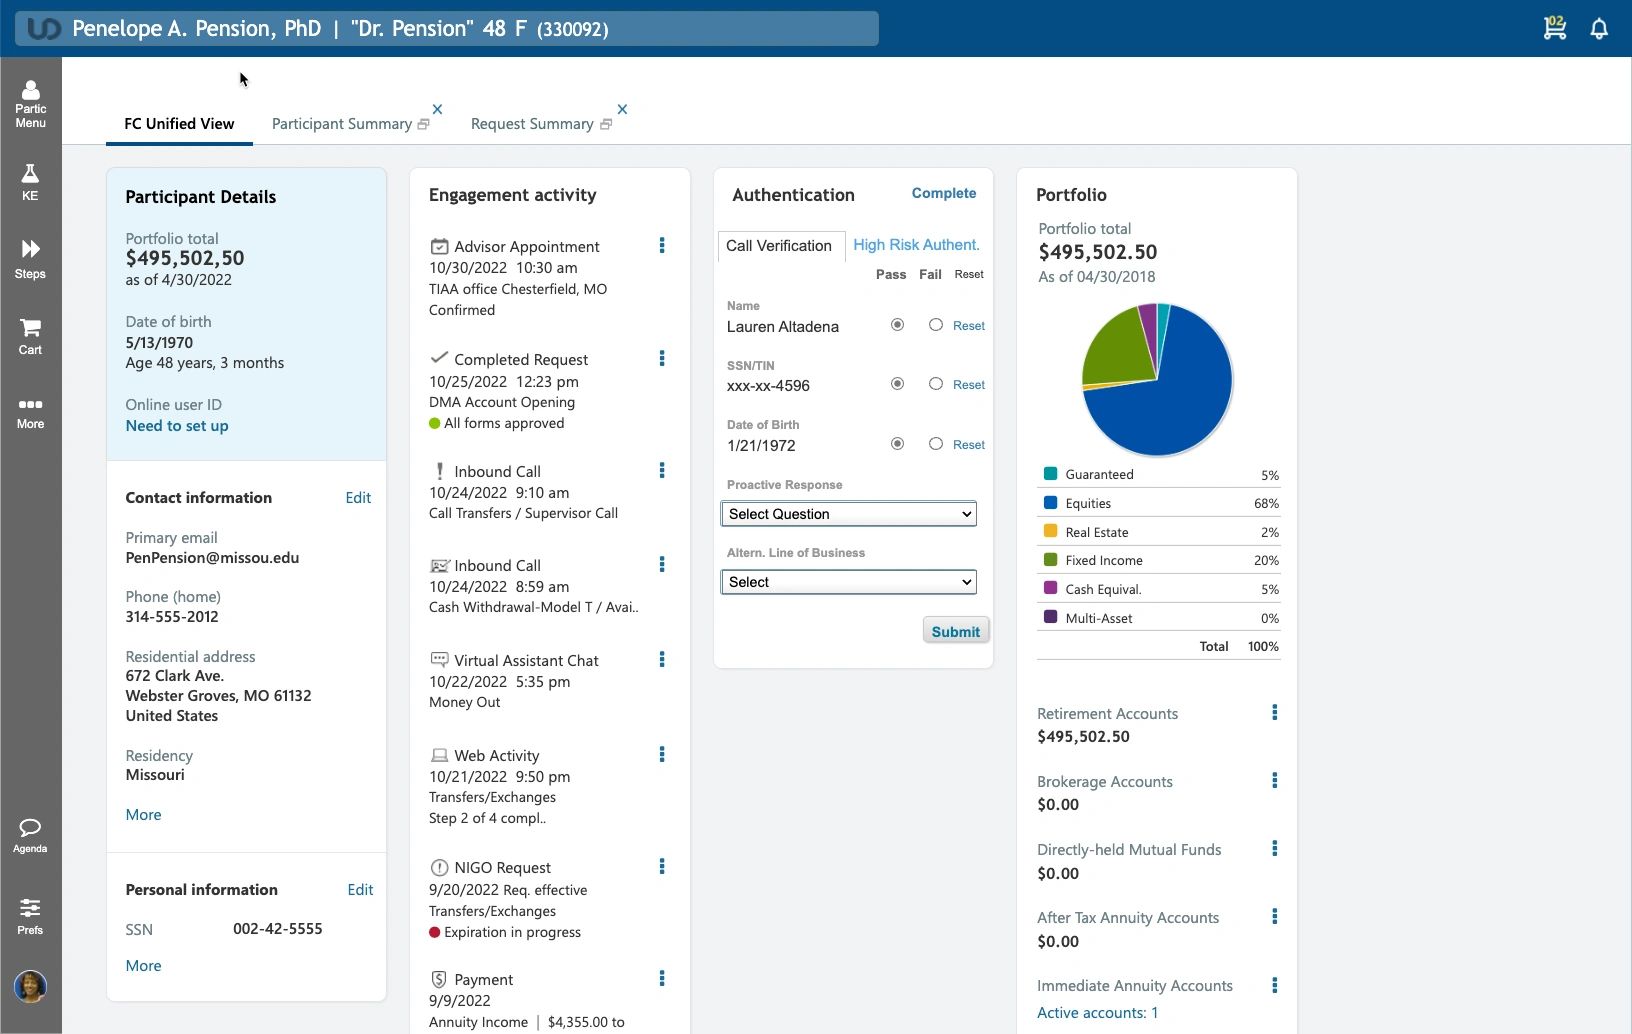This screenshot has width=1632, height=1034.
Task: Open the Proactive Response Select Question dropdown
Action: pyautogui.click(x=848, y=514)
